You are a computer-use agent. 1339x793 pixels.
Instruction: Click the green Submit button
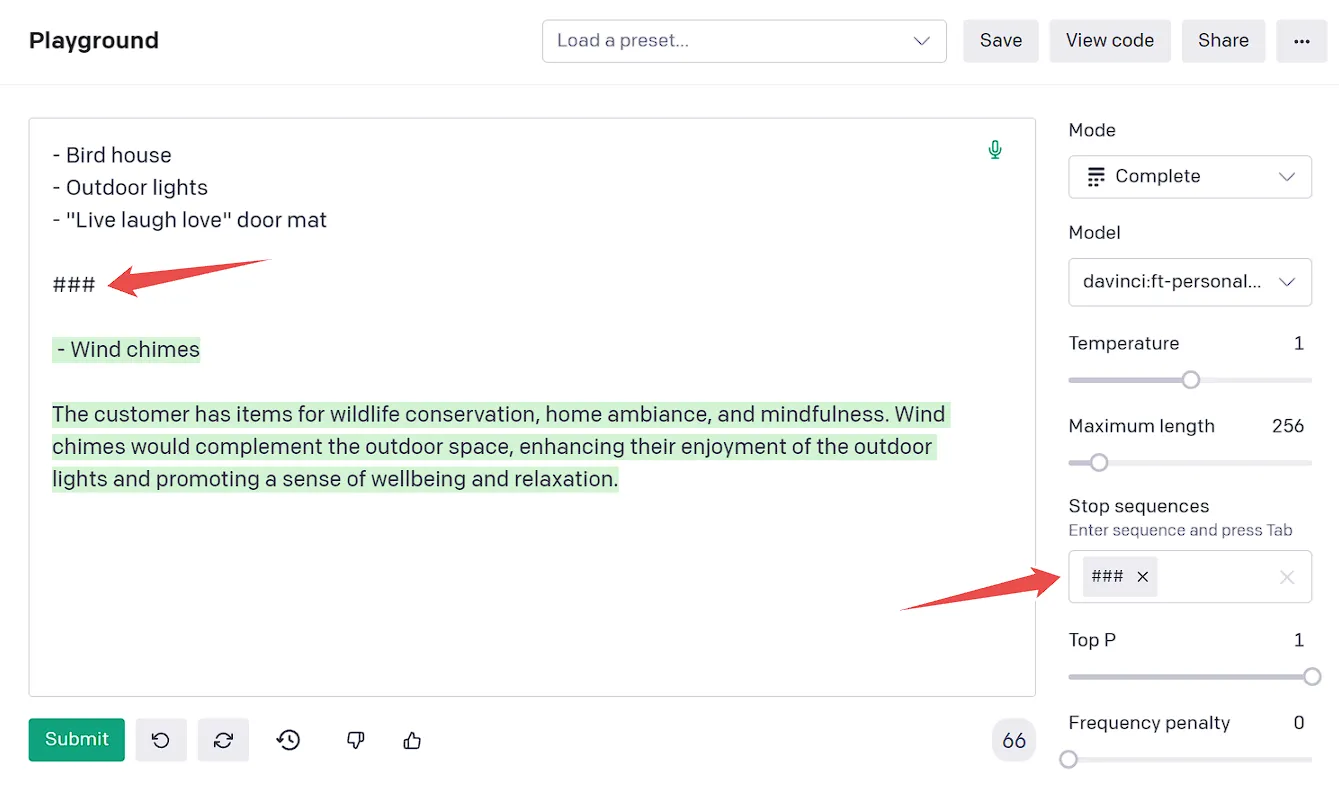(x=76, y=740)
